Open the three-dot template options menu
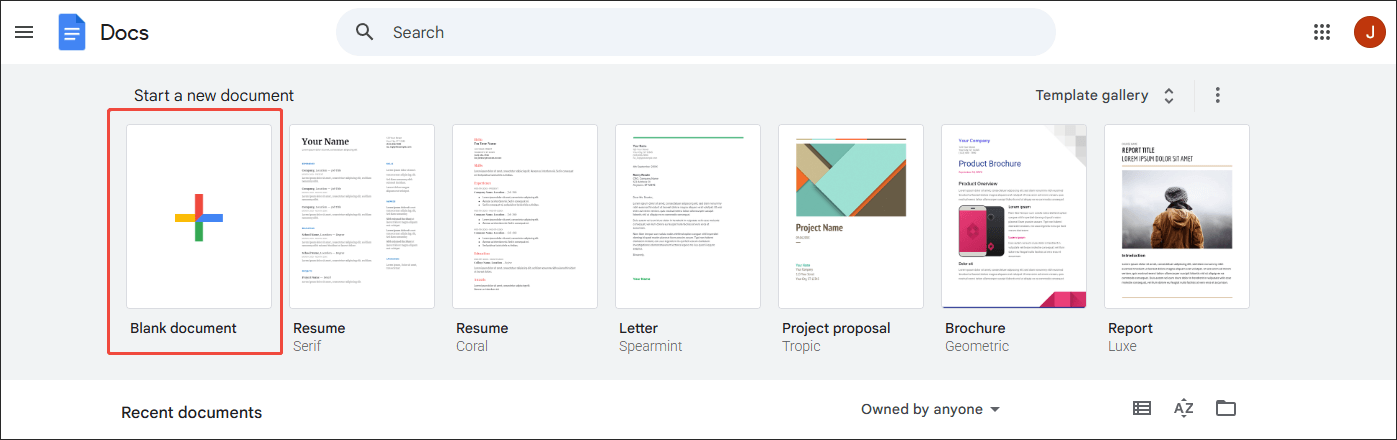Image resolution: width=1397 pixels, height=440 pixels. point(1217,95)
